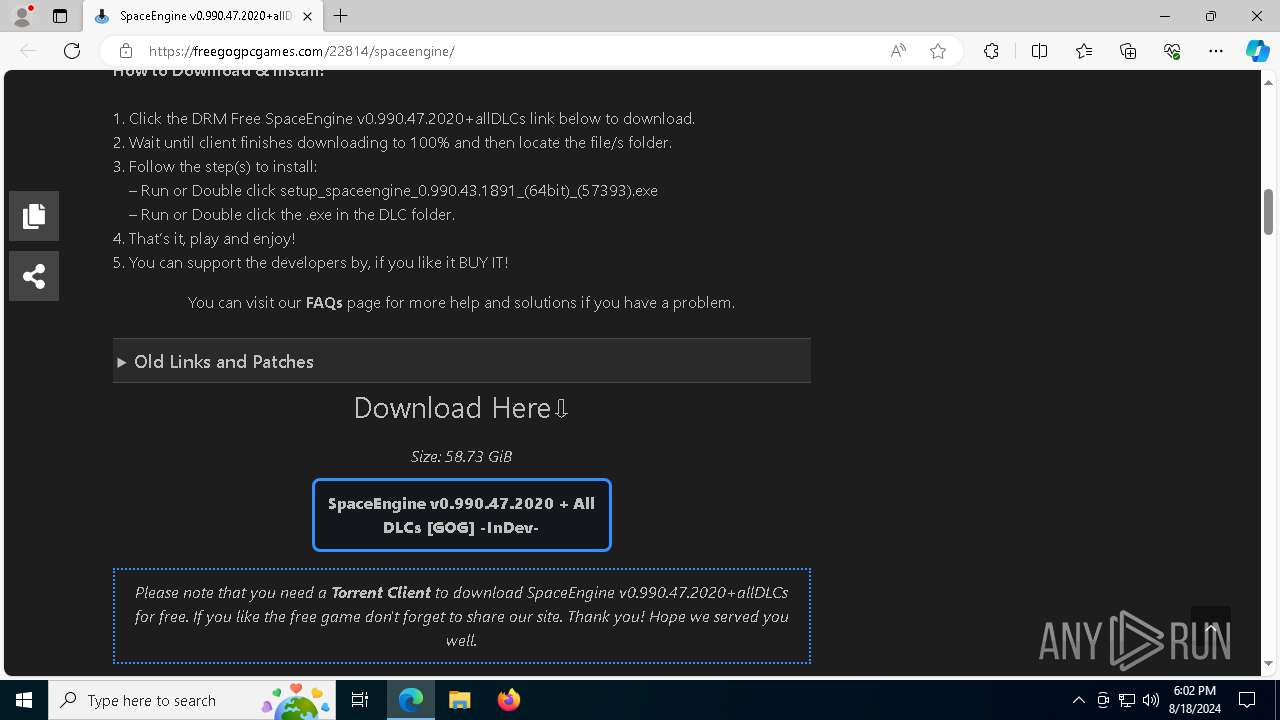Open the browser profile icon
This screenshot has width=1280, height=720.
[22, 16]
